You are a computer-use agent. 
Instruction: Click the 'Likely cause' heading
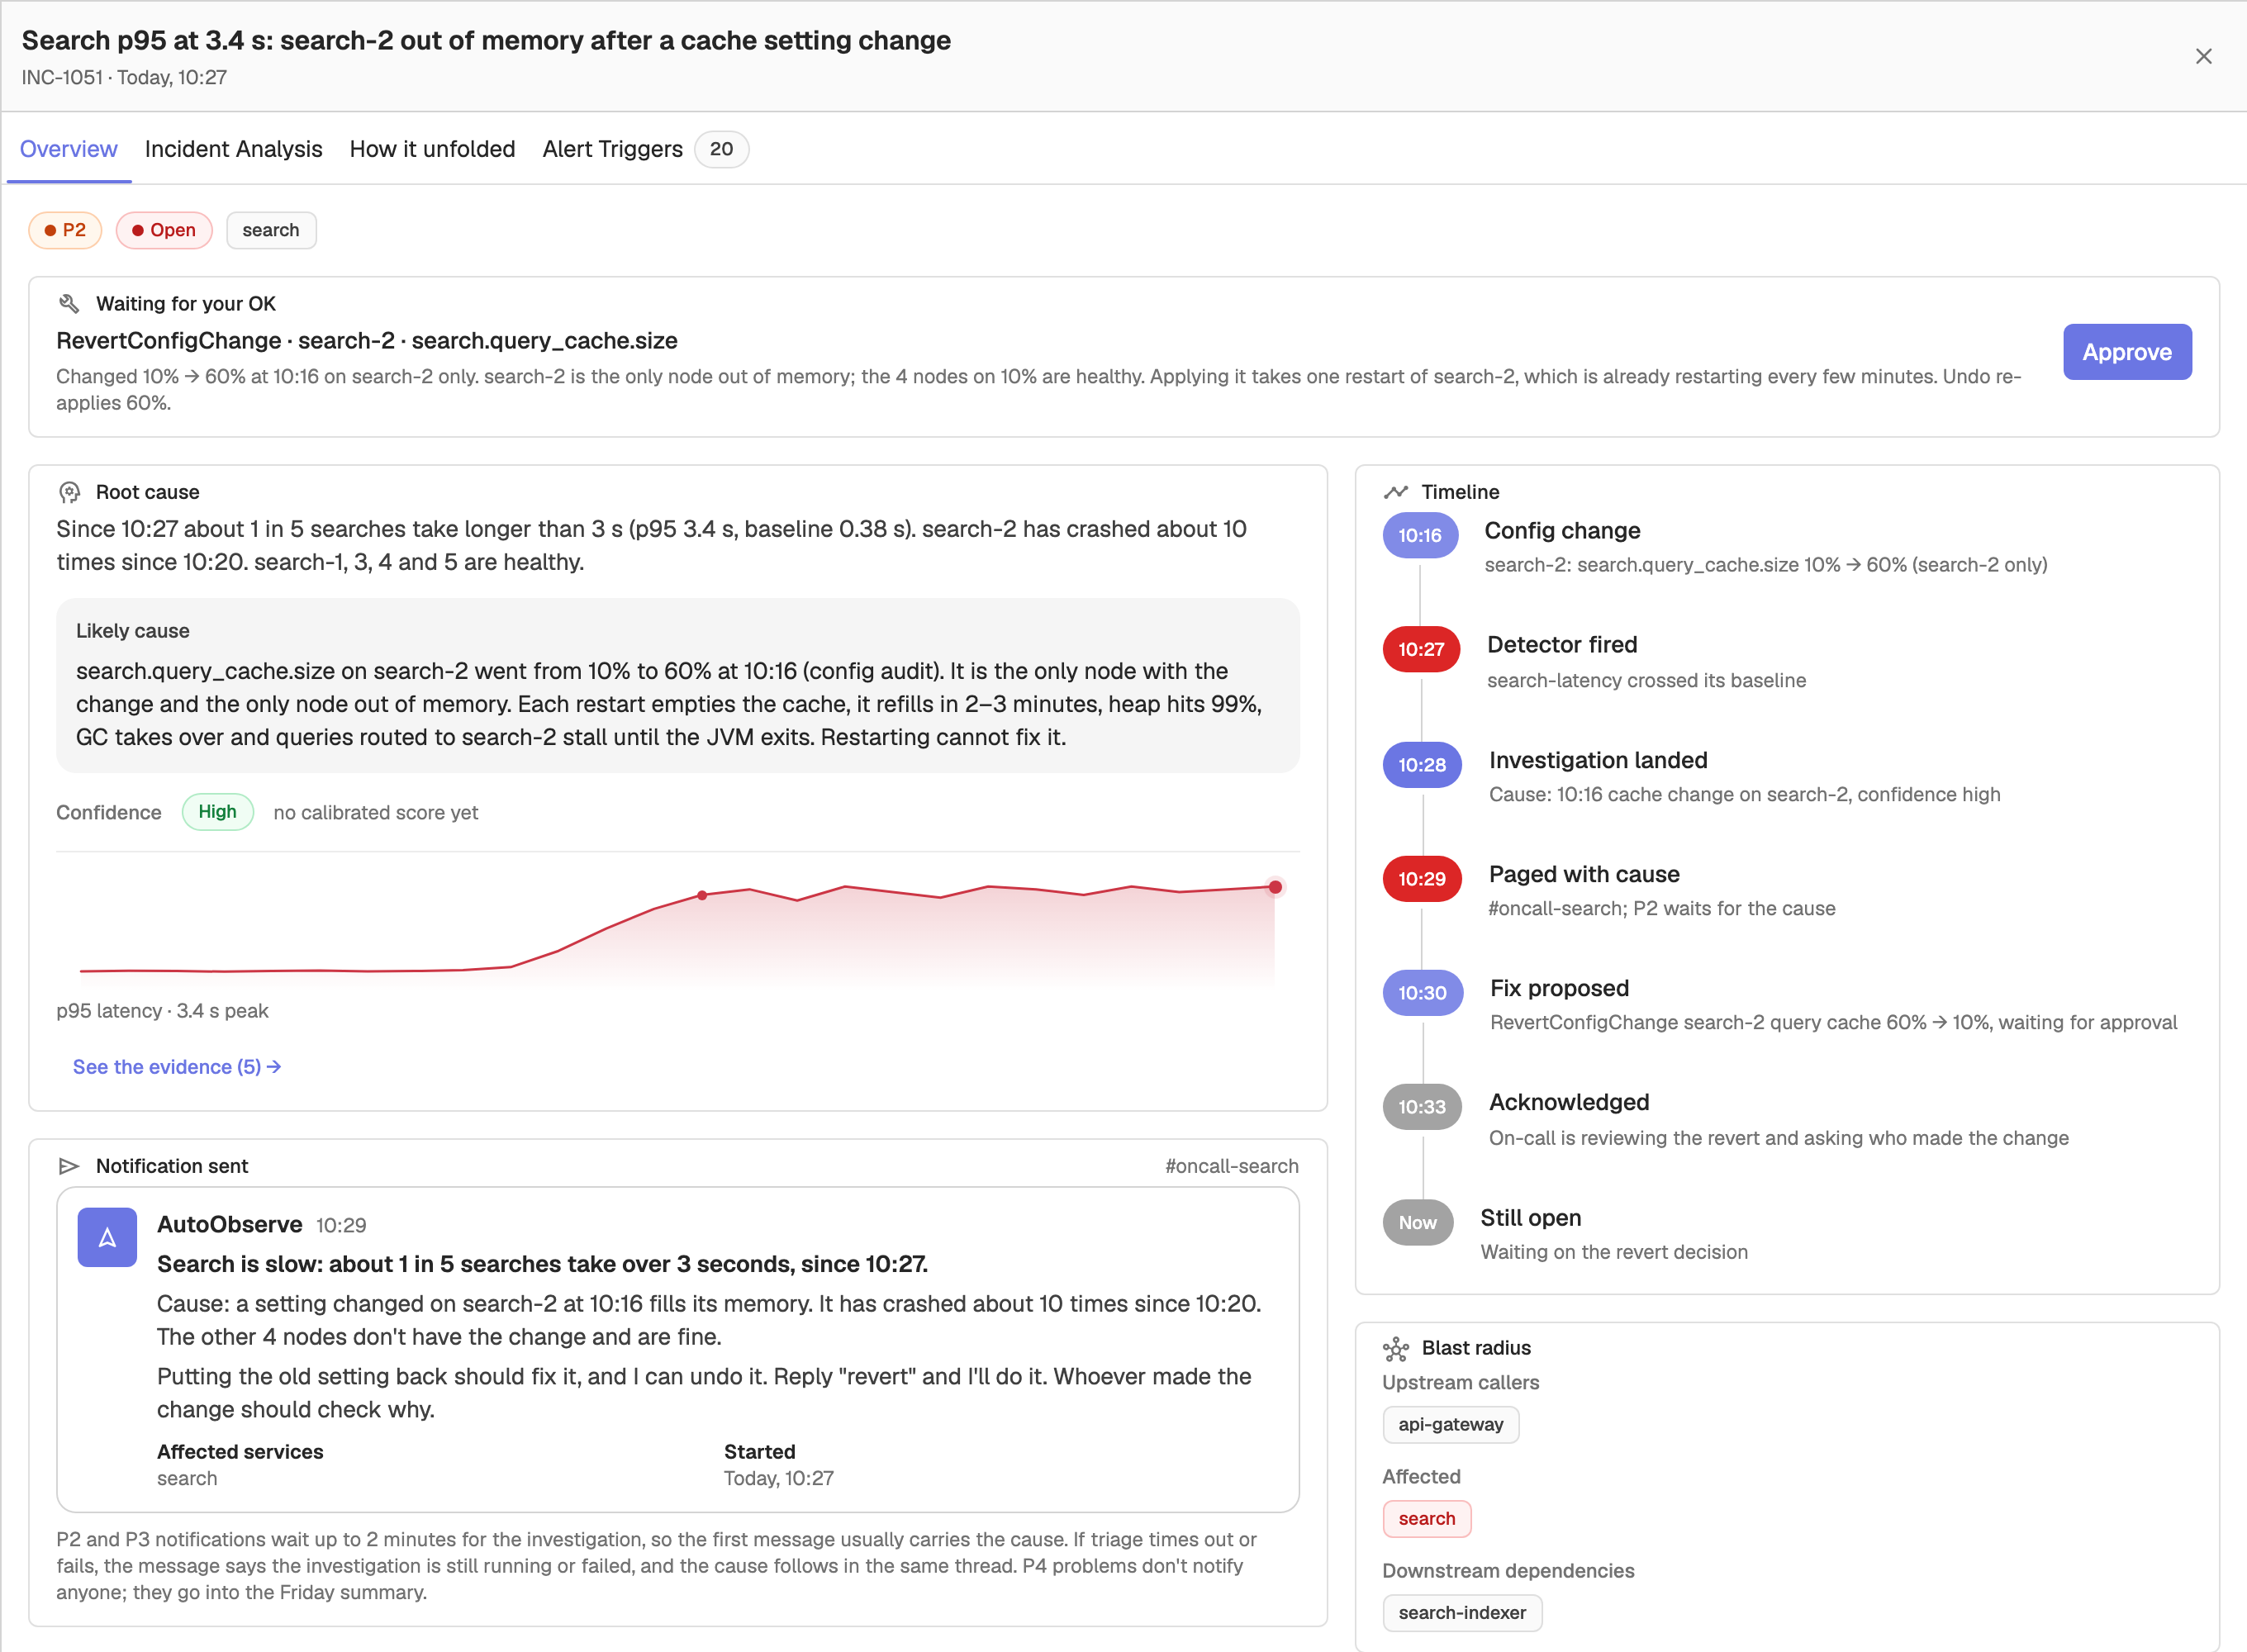tap(133, 631)
